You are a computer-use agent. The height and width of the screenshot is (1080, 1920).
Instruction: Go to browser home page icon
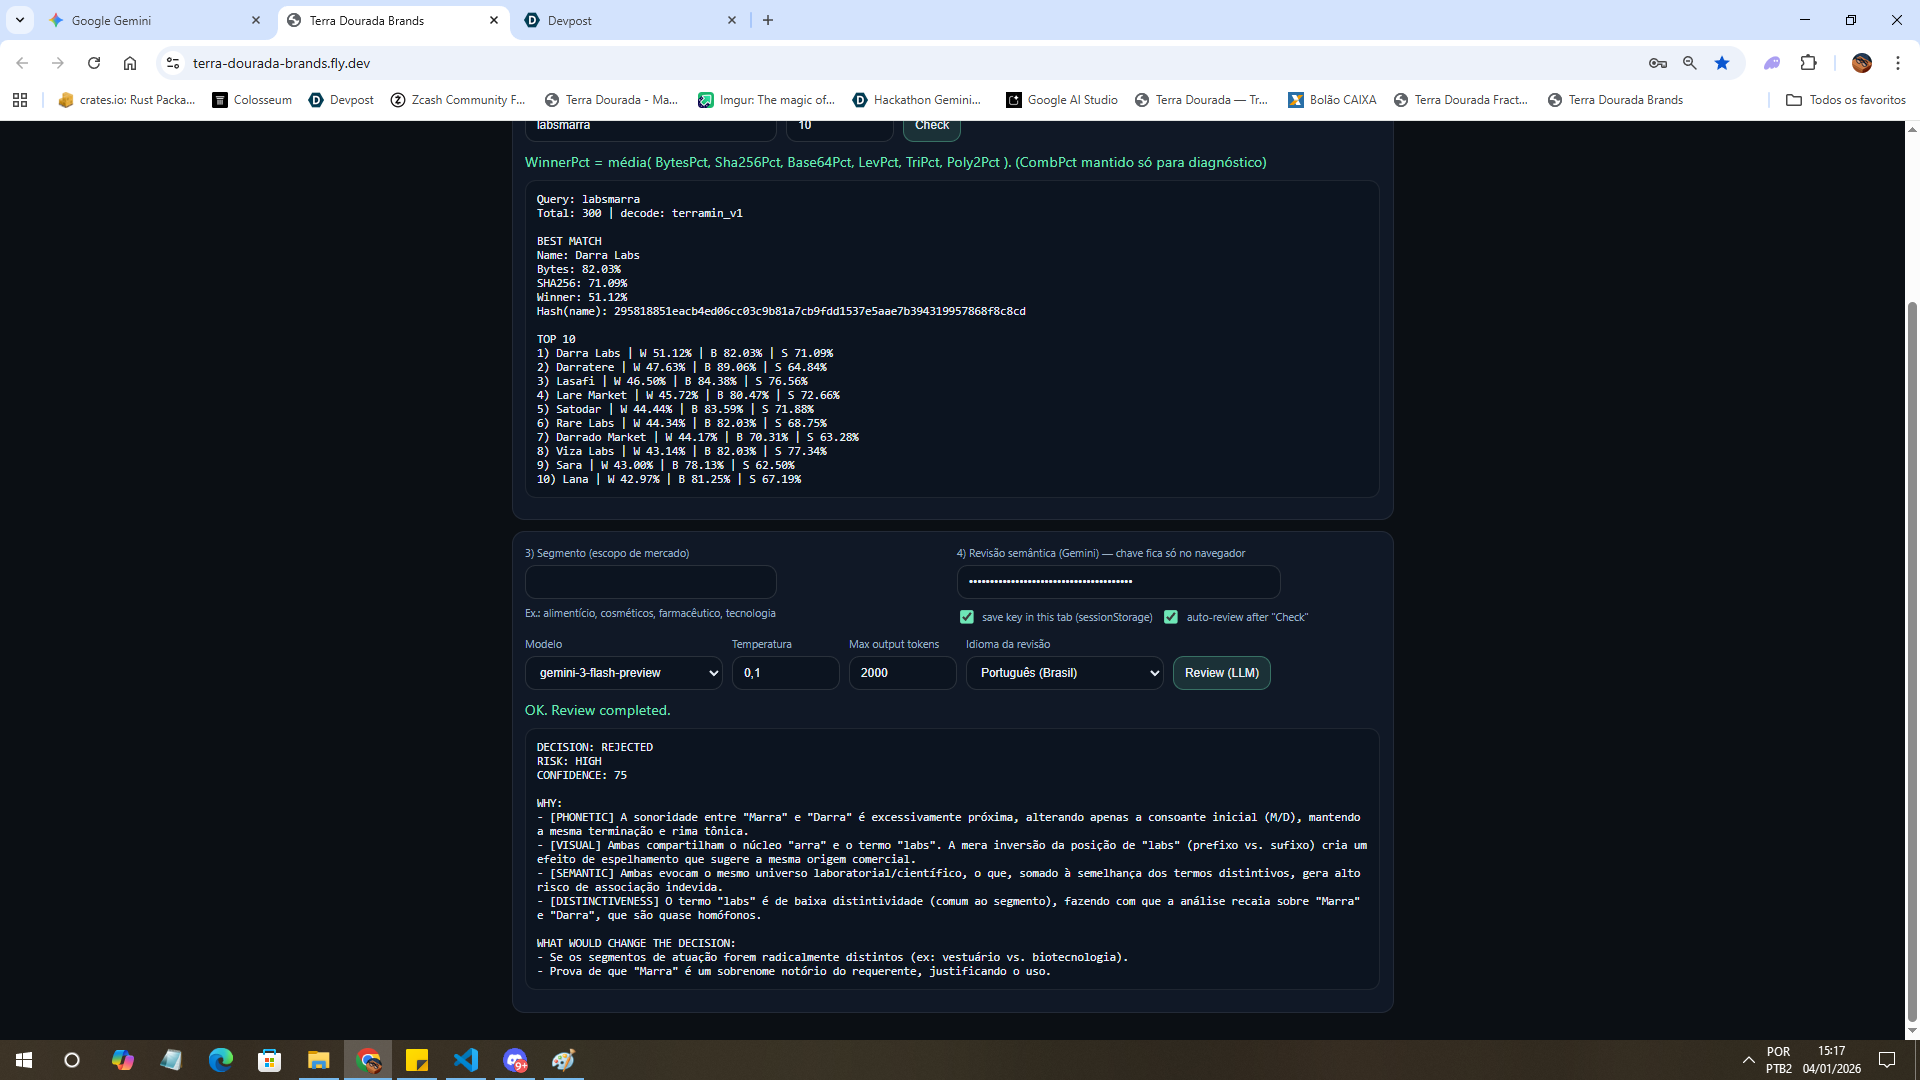pyautogui.click(x=130, y=63)
